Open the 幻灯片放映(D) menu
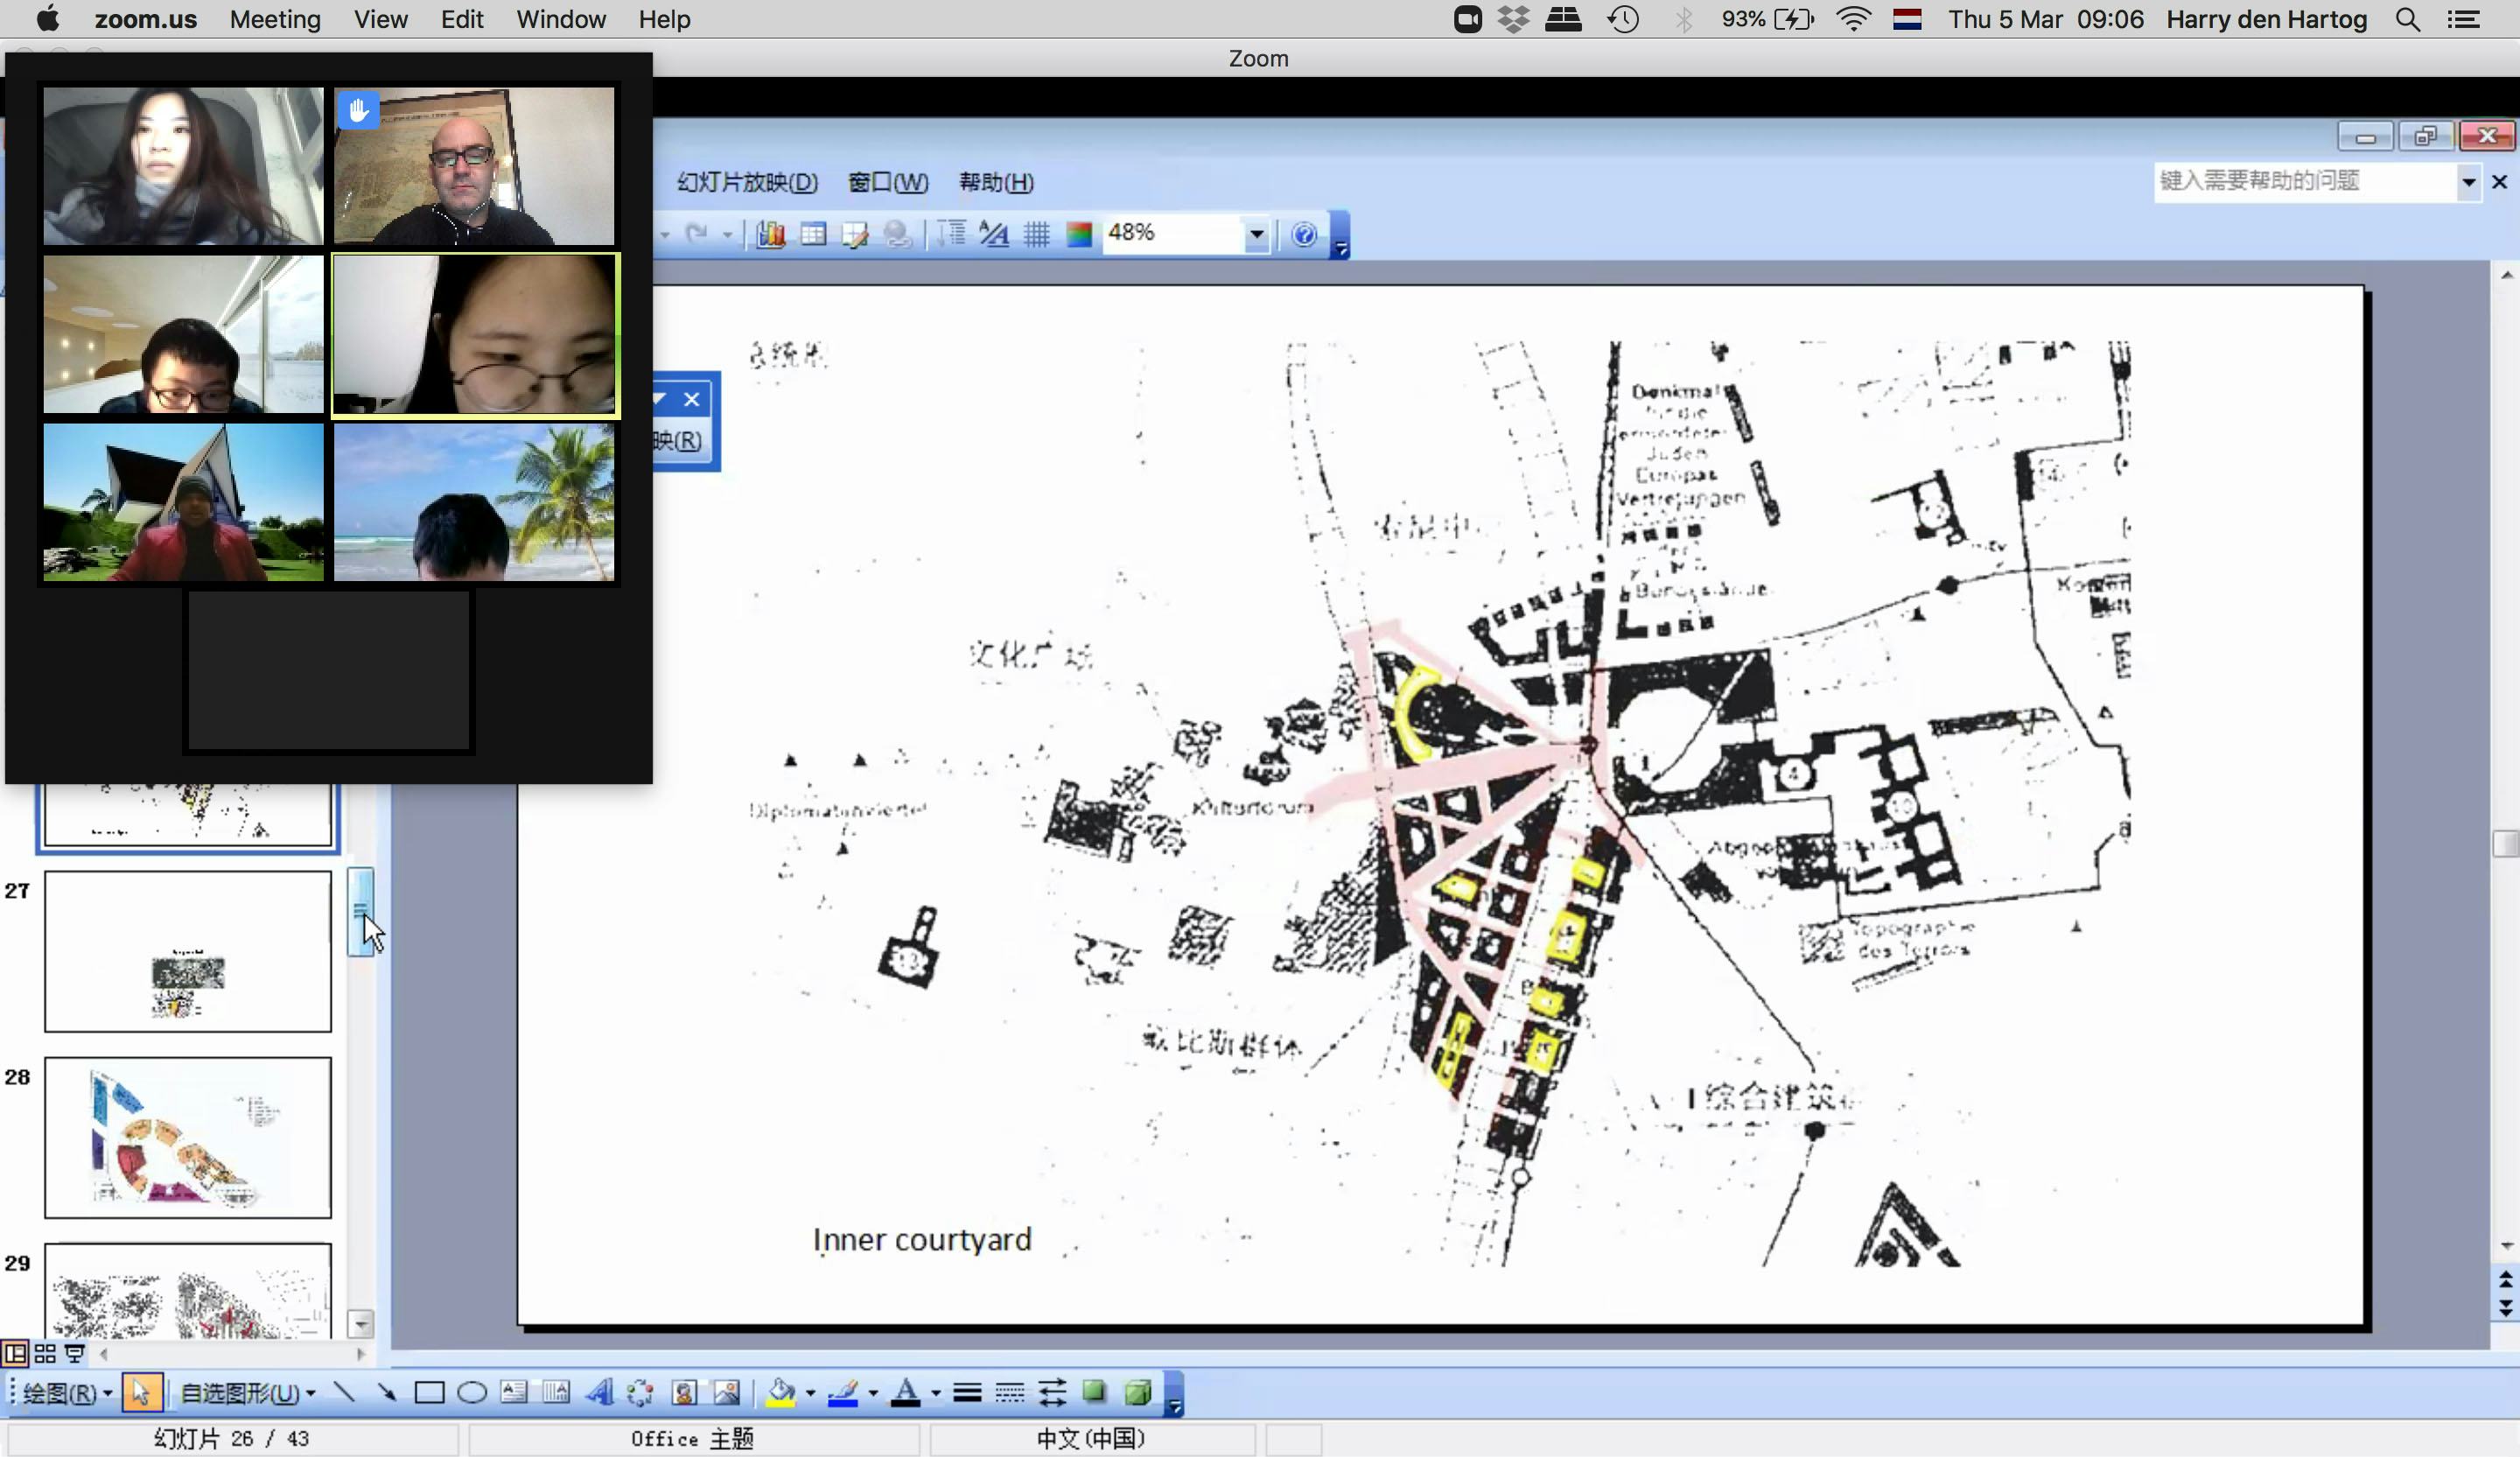The width and height of the screenshot is (2520, 1457). pyautogui.click(x=747, y=182)
